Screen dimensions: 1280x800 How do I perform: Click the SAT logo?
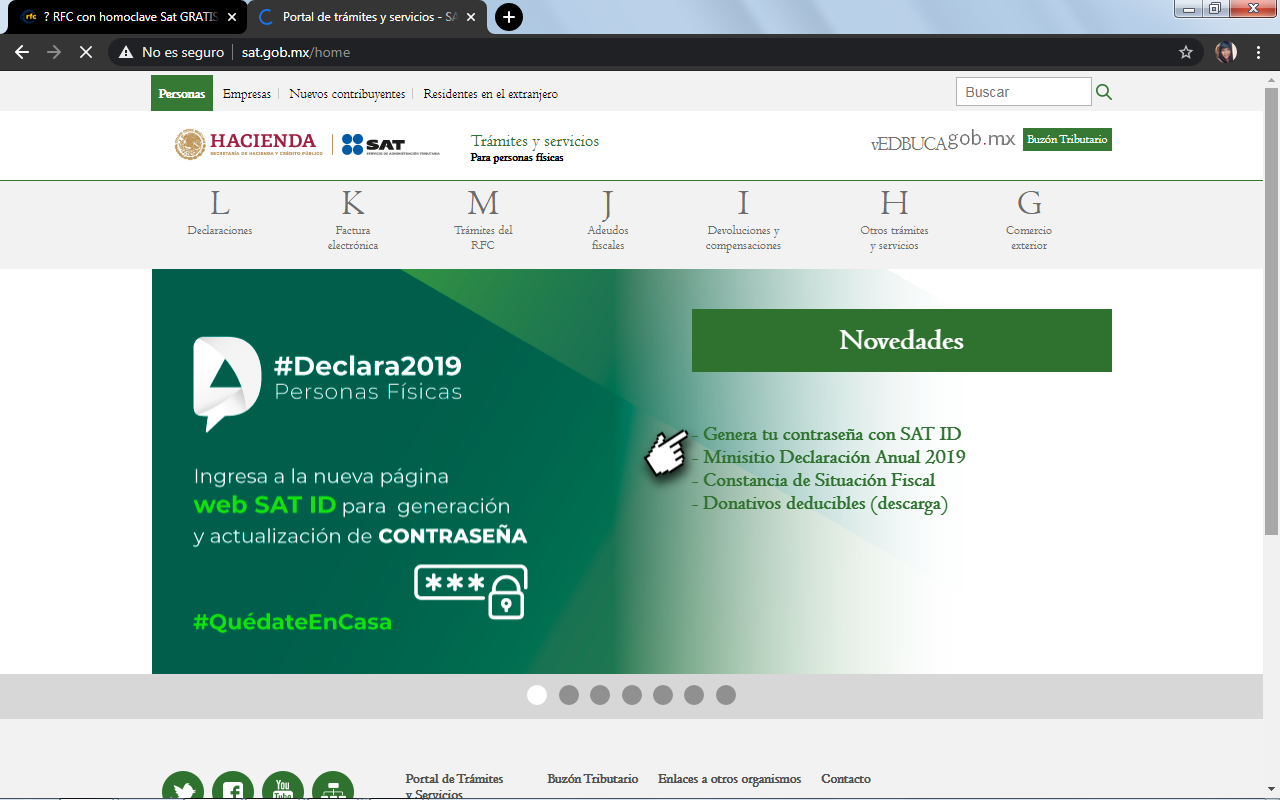[x=390, y=145]
